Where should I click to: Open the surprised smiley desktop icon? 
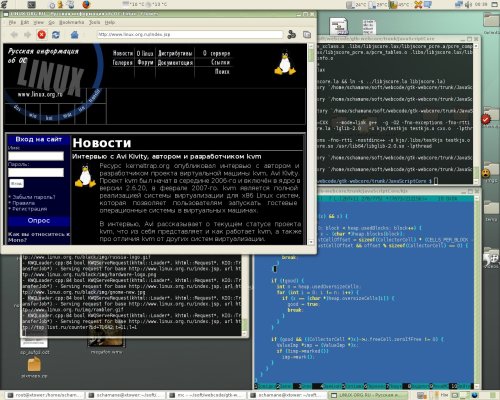click(x=486, y=173)
